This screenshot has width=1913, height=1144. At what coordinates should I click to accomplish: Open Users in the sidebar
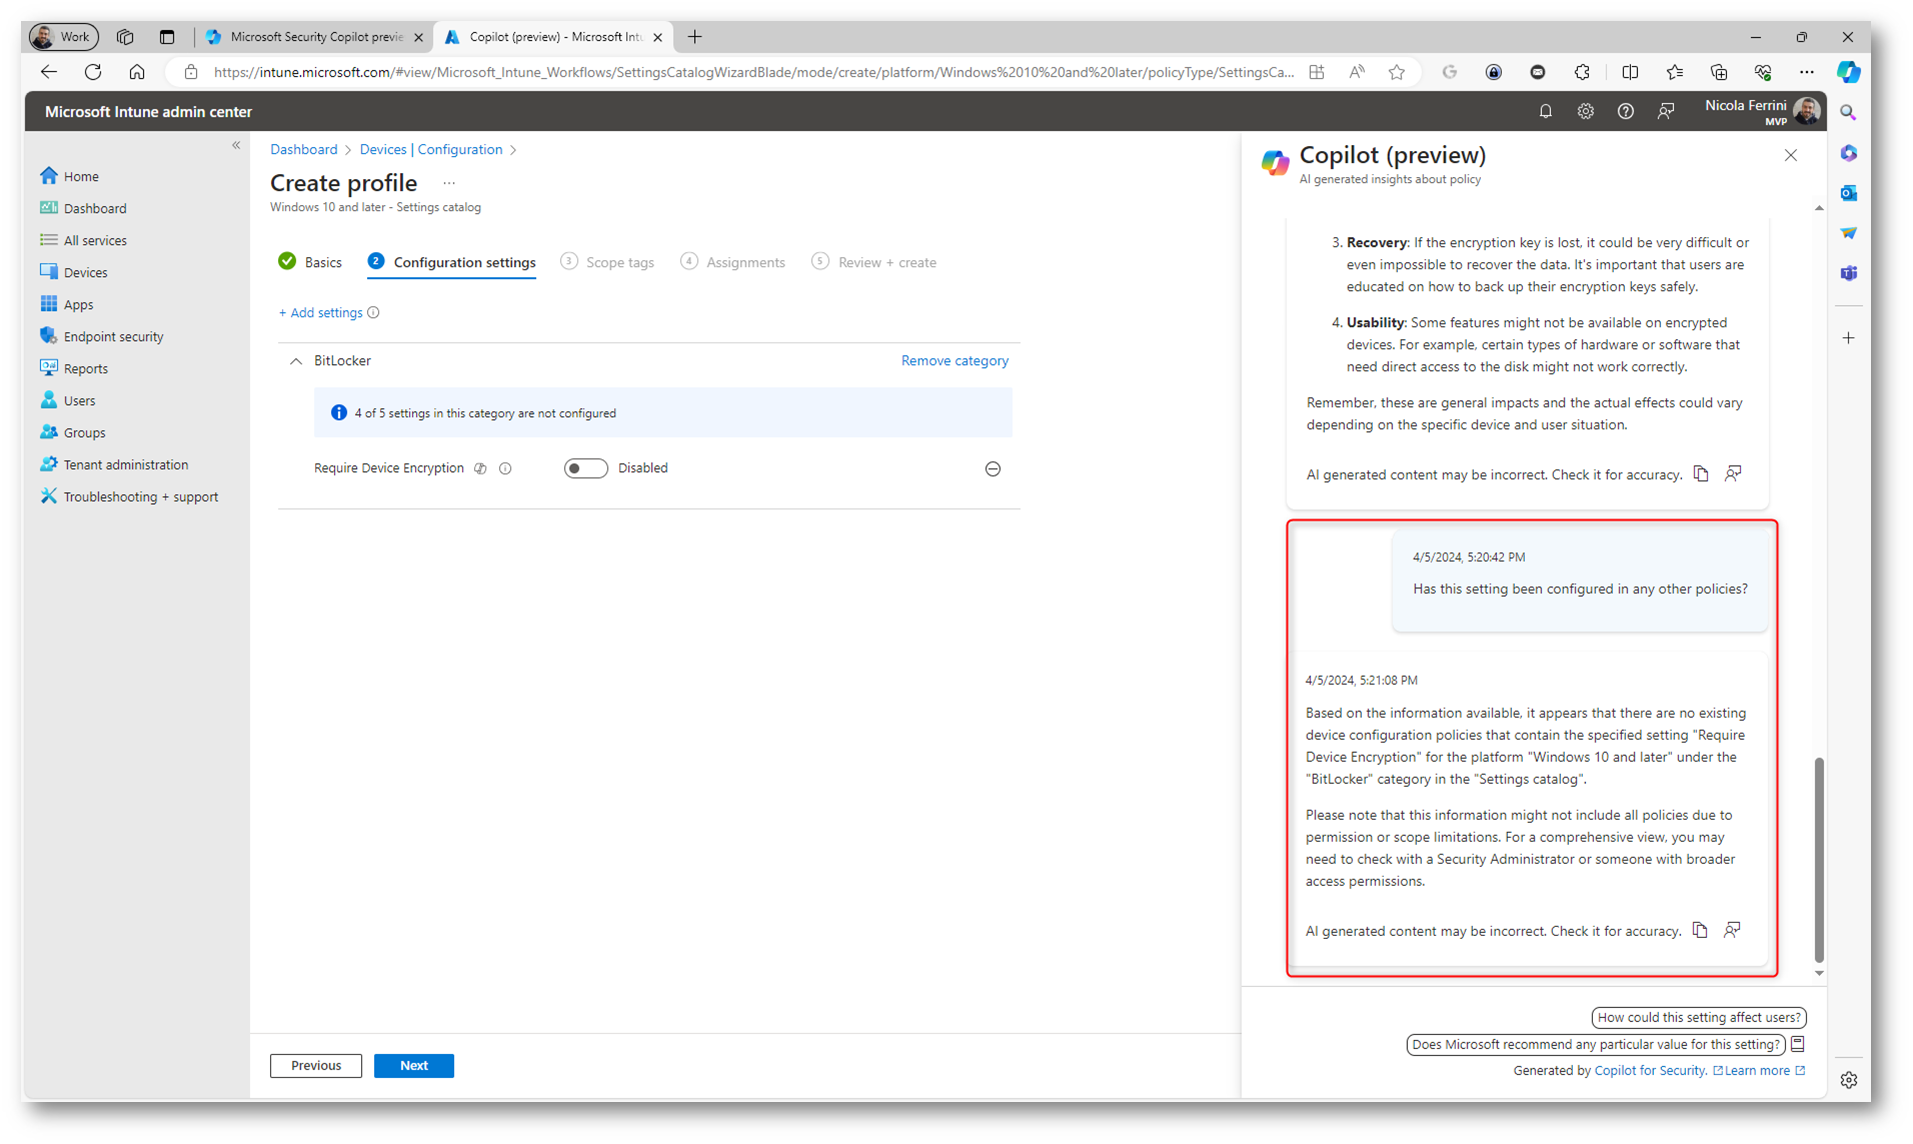[79, 400]
